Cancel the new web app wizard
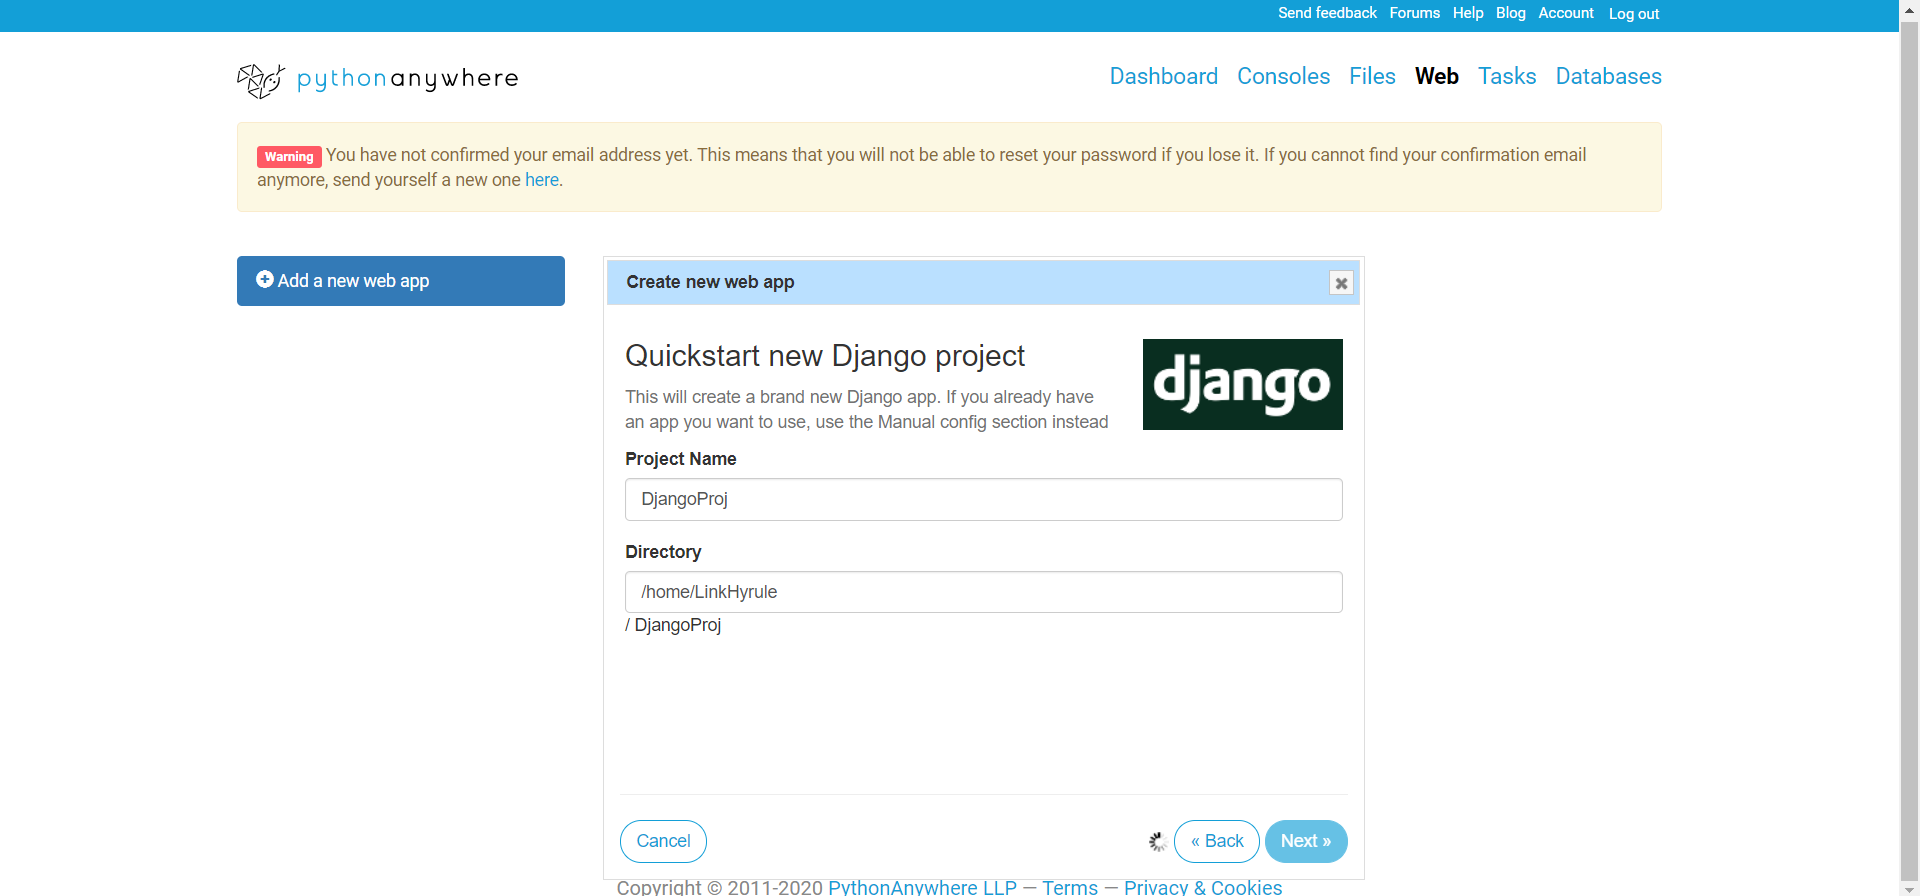This screenshot has width=1920, height=896. 663,841
